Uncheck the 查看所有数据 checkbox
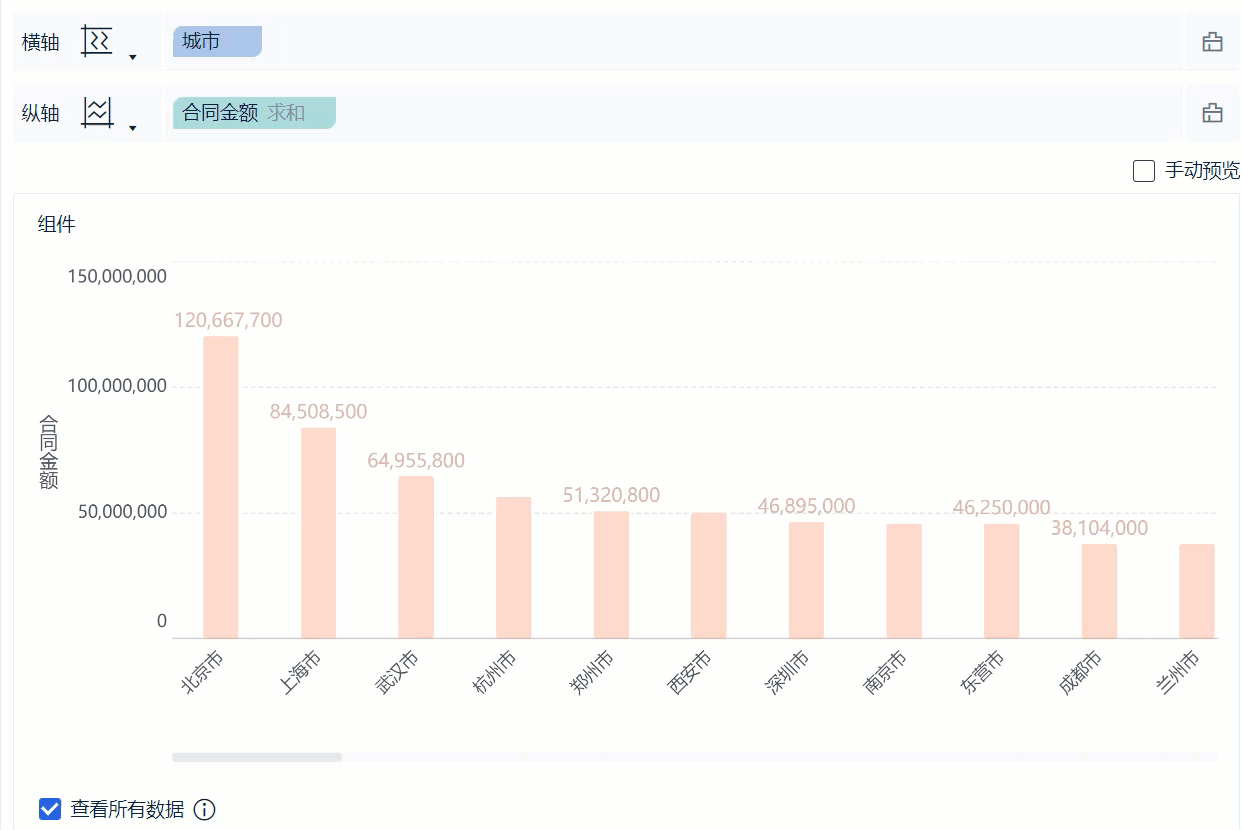Screen dimensions: 1242x830 tap(50, 809)
